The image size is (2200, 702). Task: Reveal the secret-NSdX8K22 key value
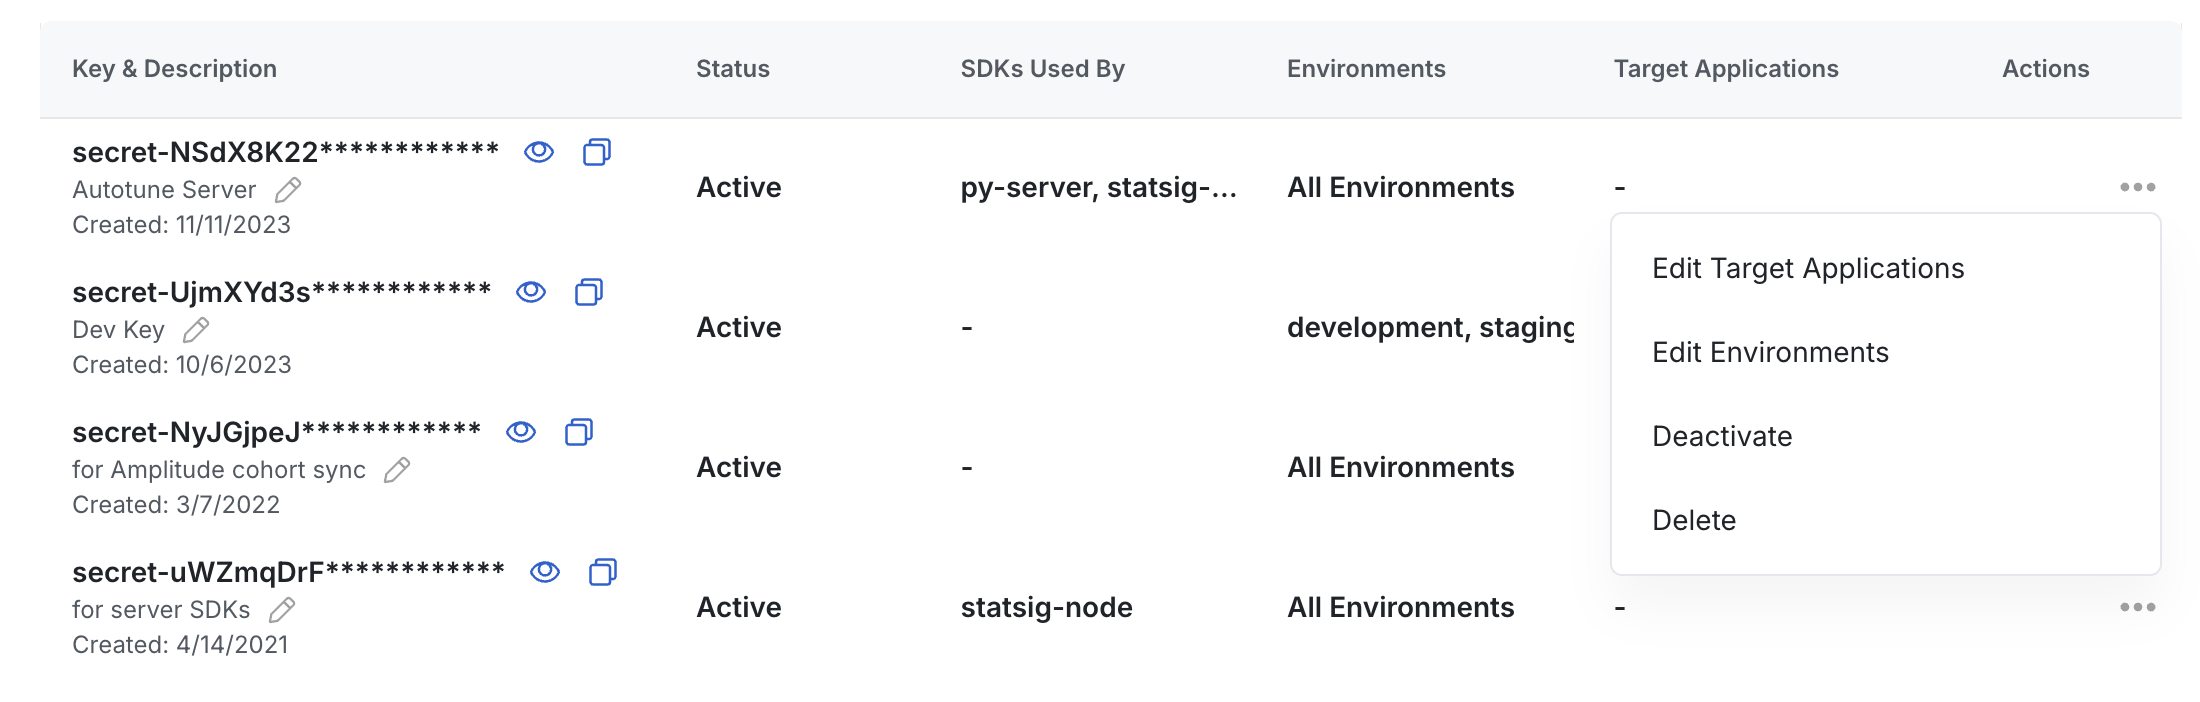tap(539, 152)
